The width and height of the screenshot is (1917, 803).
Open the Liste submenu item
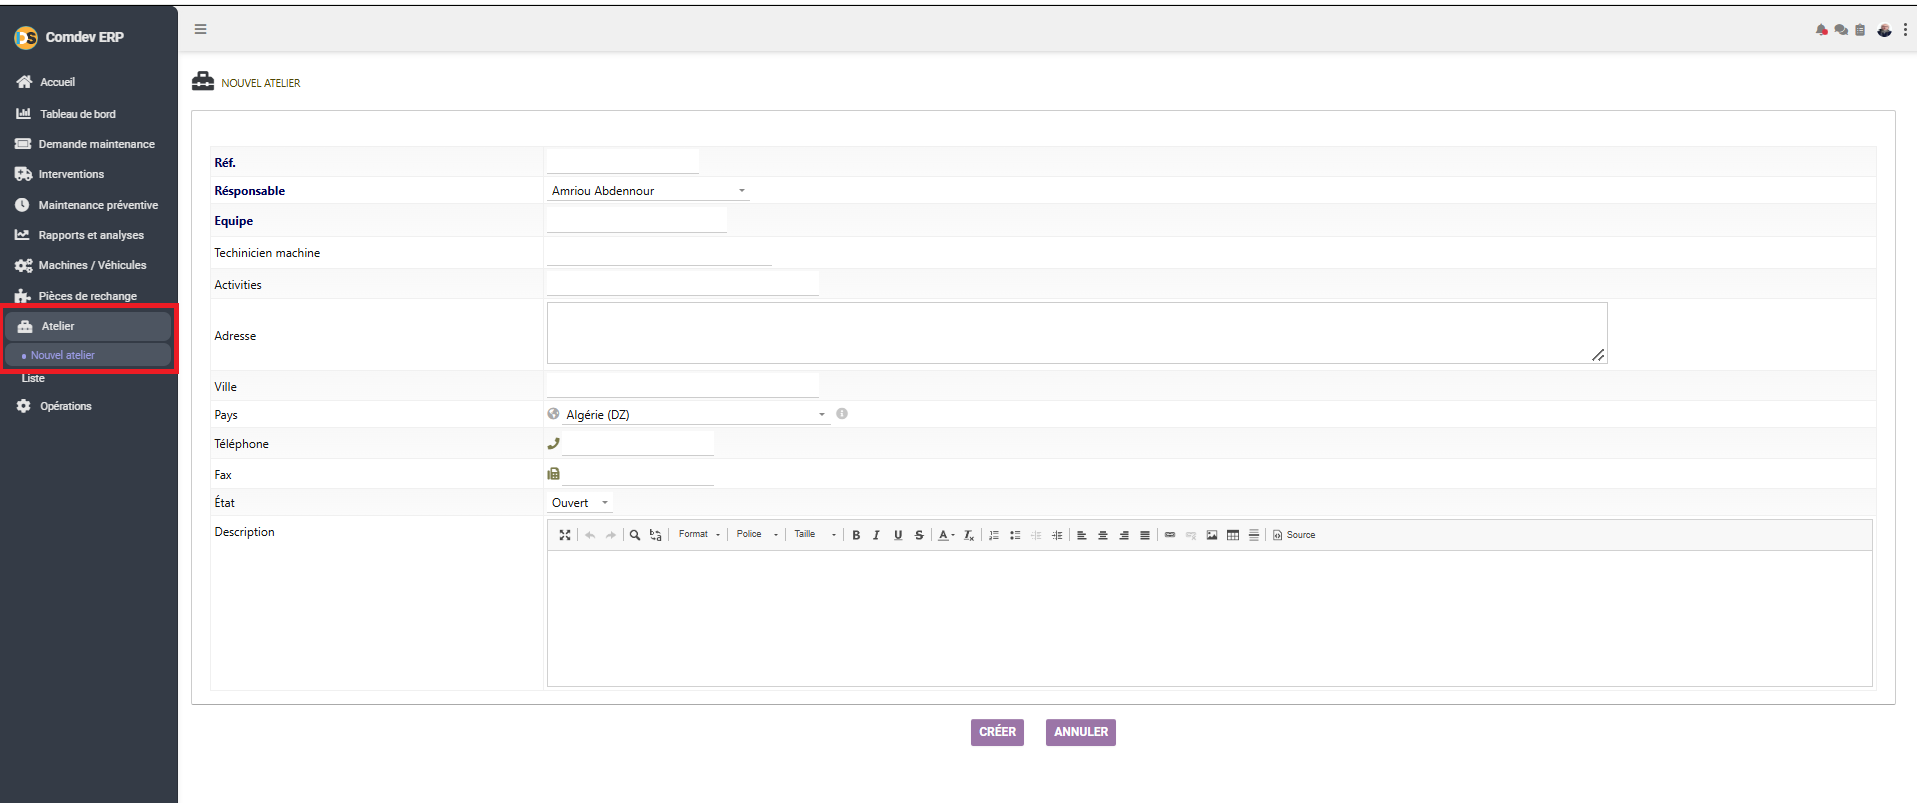click(33, 378)
